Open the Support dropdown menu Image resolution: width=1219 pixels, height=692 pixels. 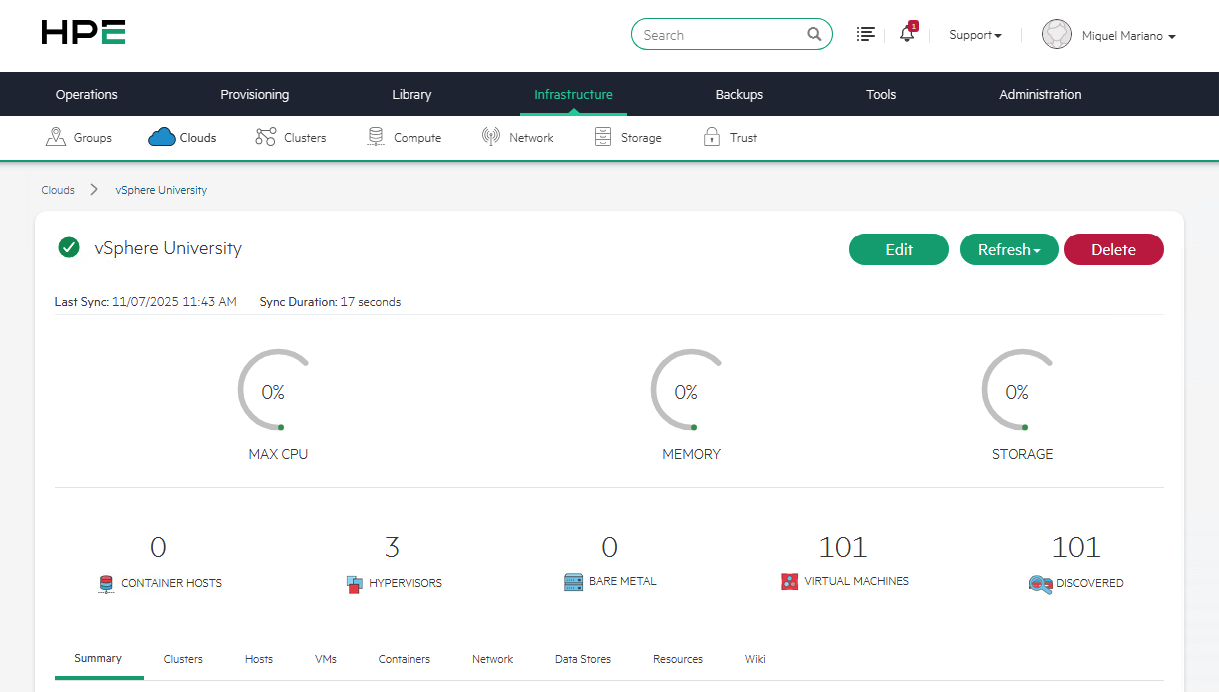coord(975,35)
